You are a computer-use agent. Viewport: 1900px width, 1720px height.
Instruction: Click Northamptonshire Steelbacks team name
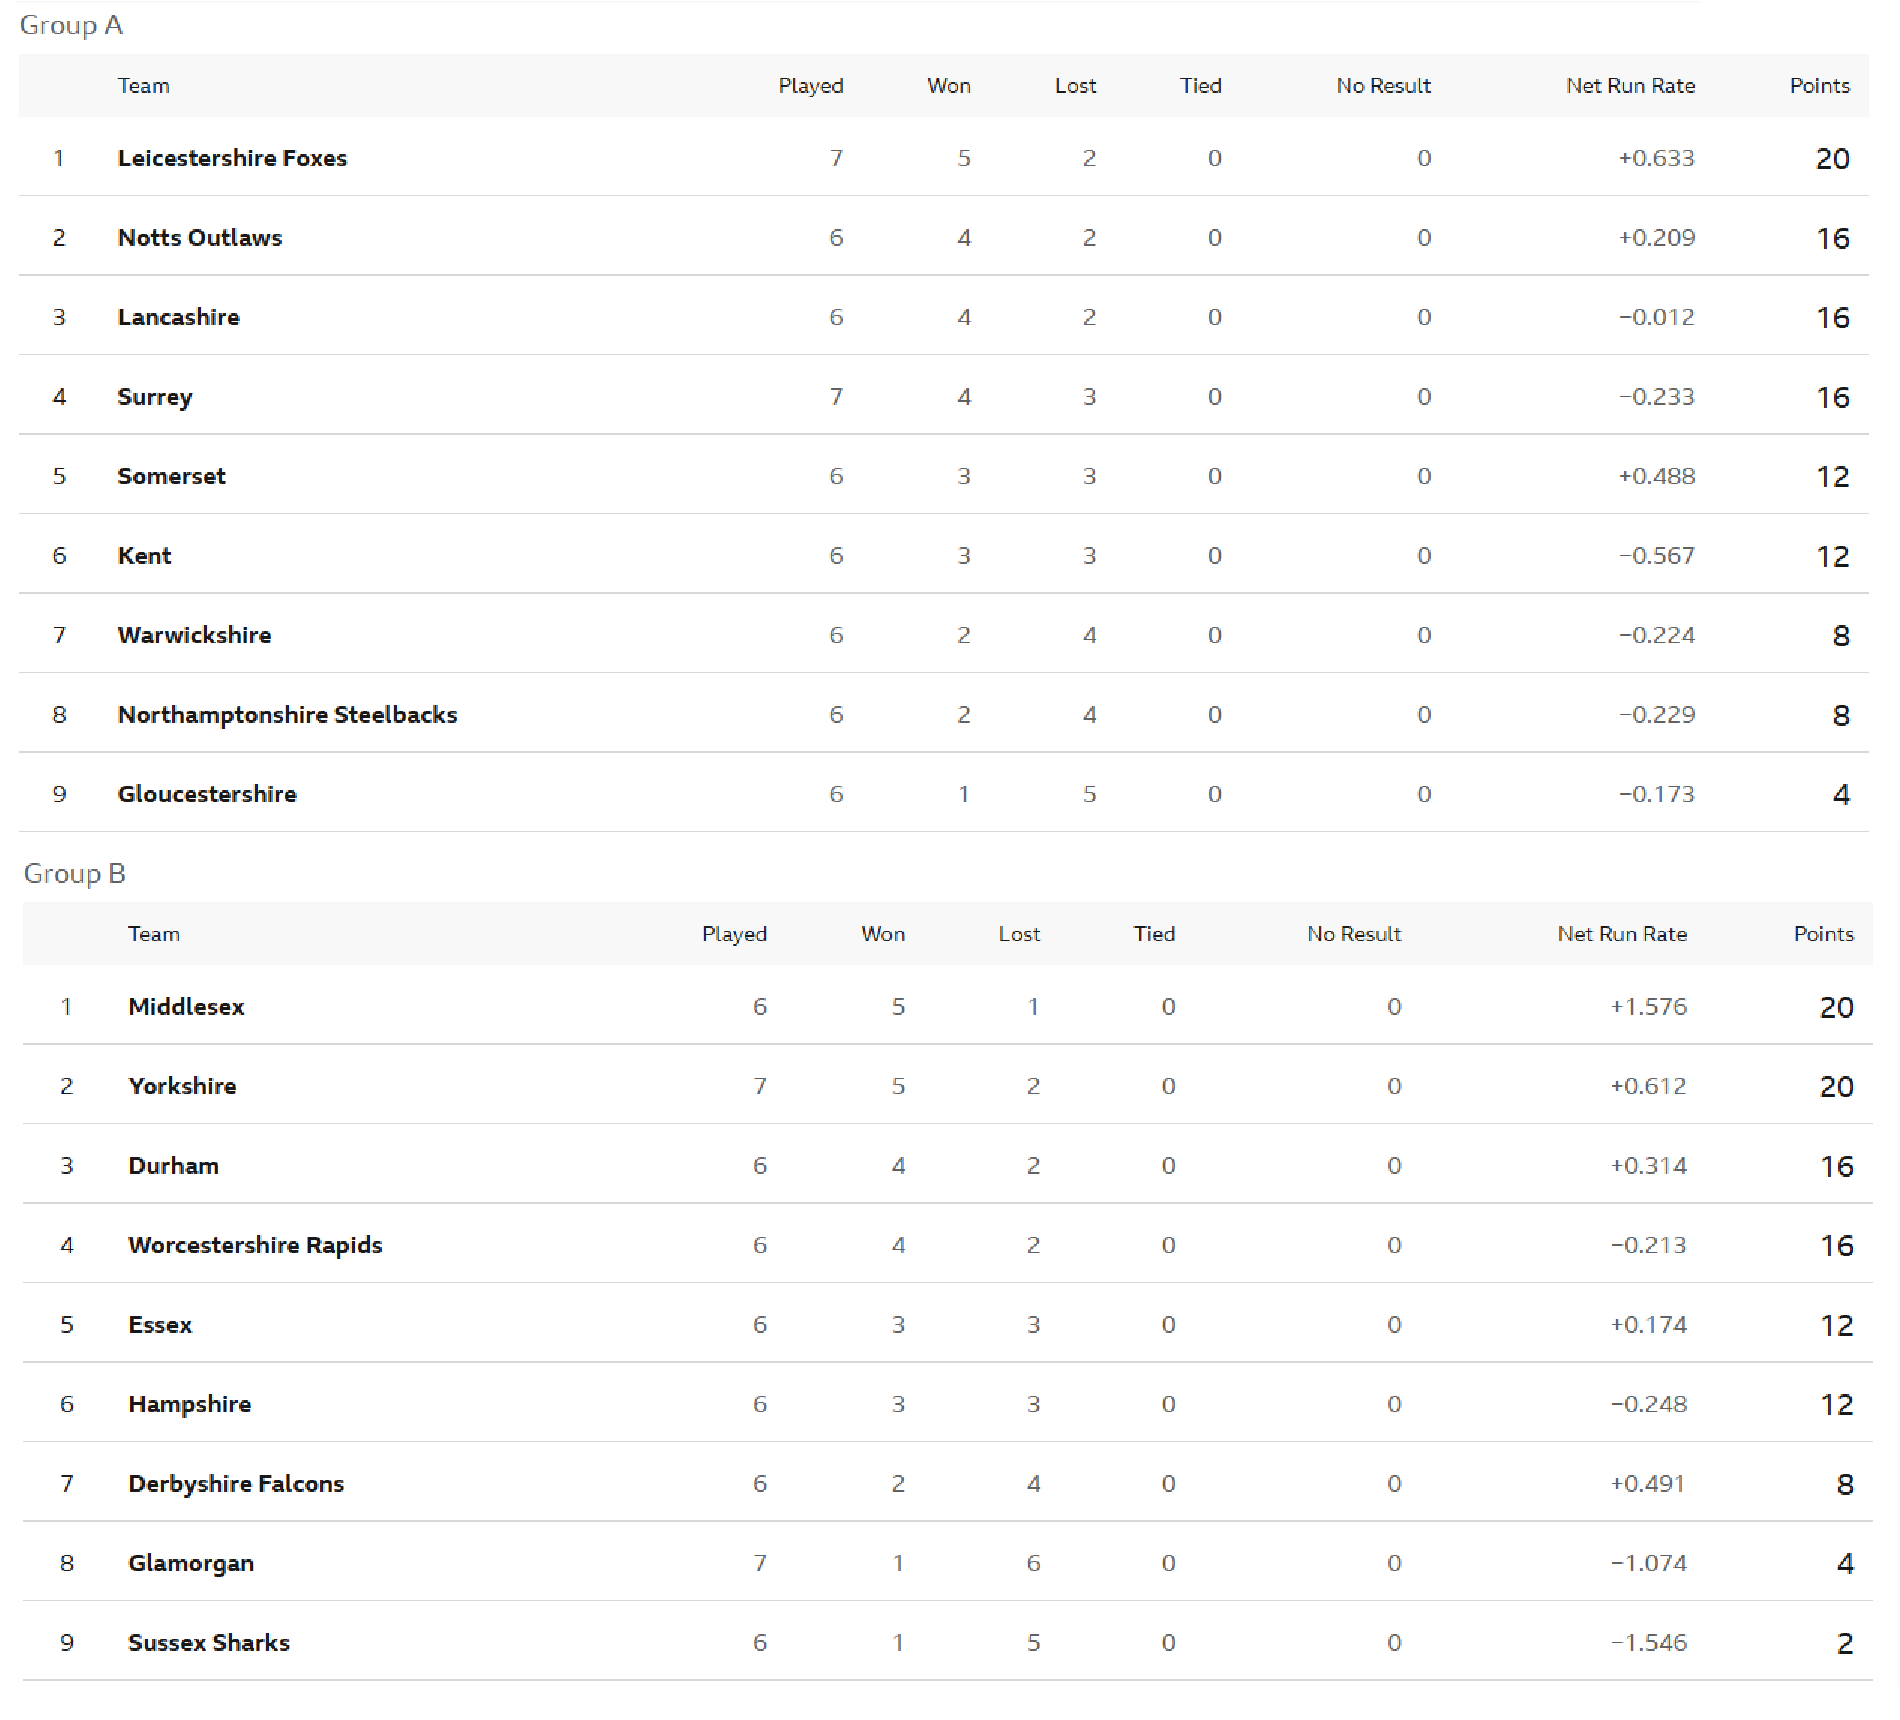[287, 715]
